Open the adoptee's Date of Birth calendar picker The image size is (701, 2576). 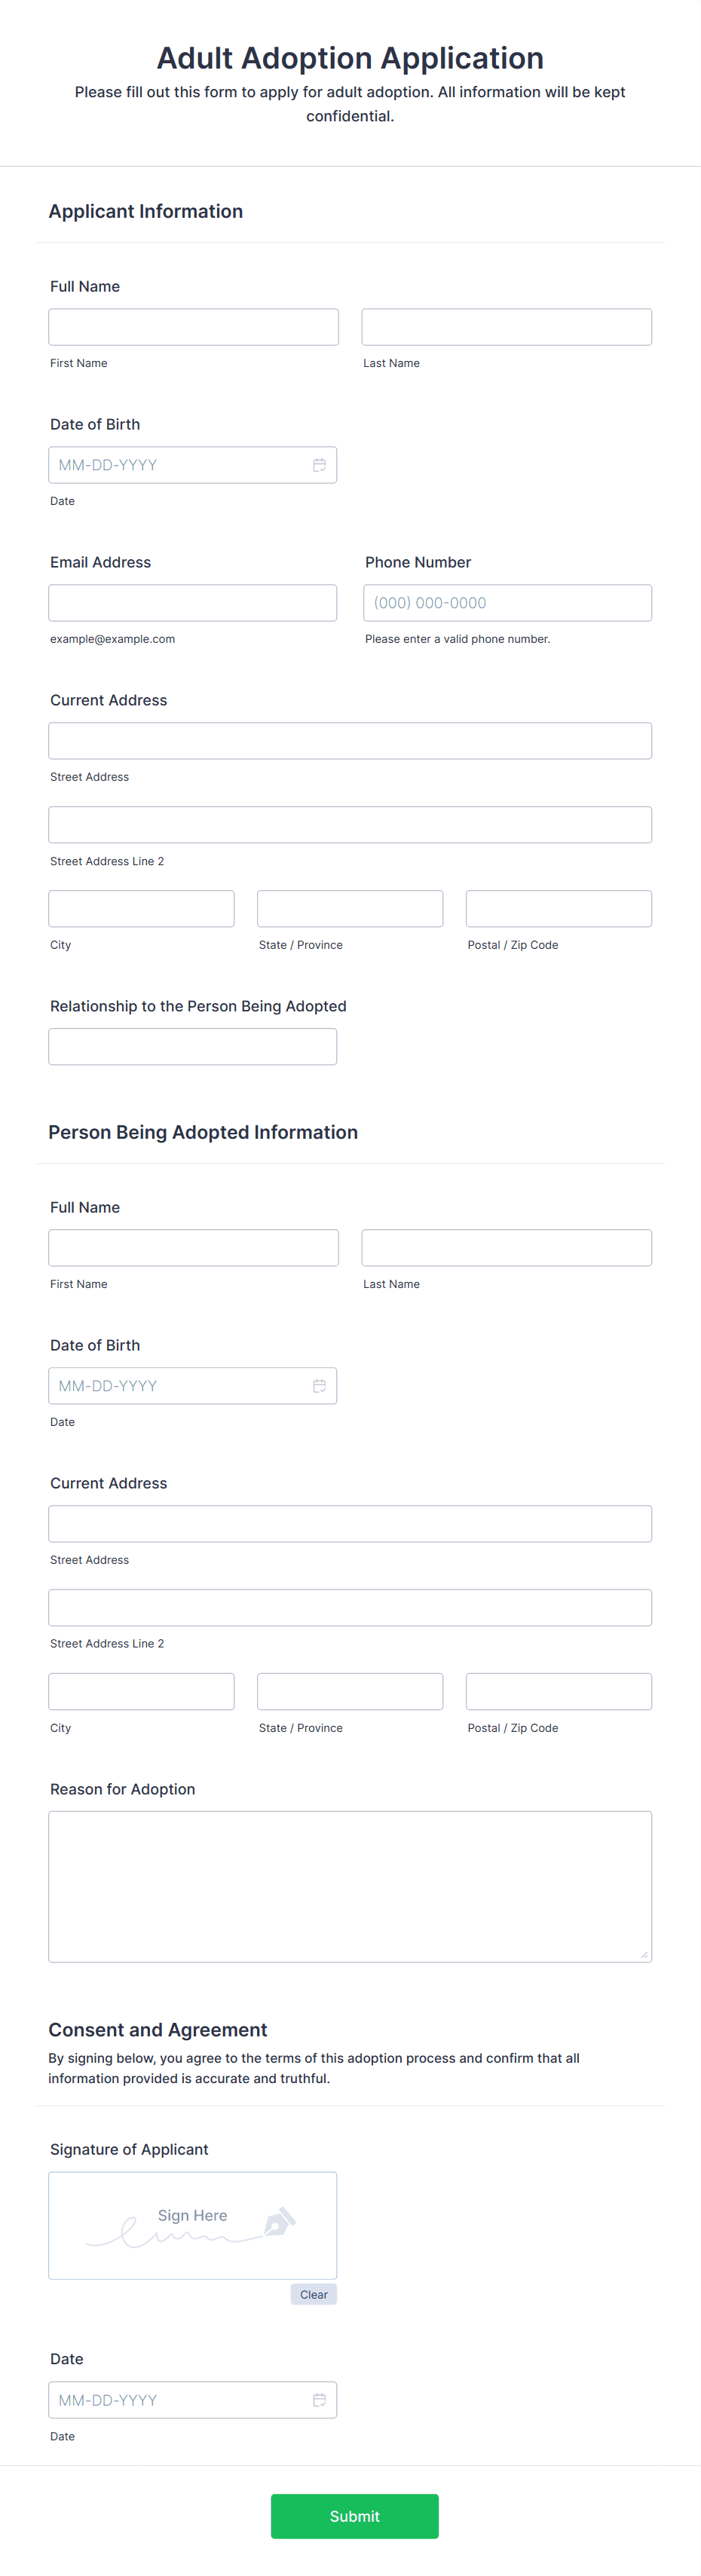pyautogui.click(x=319, y=1385)
